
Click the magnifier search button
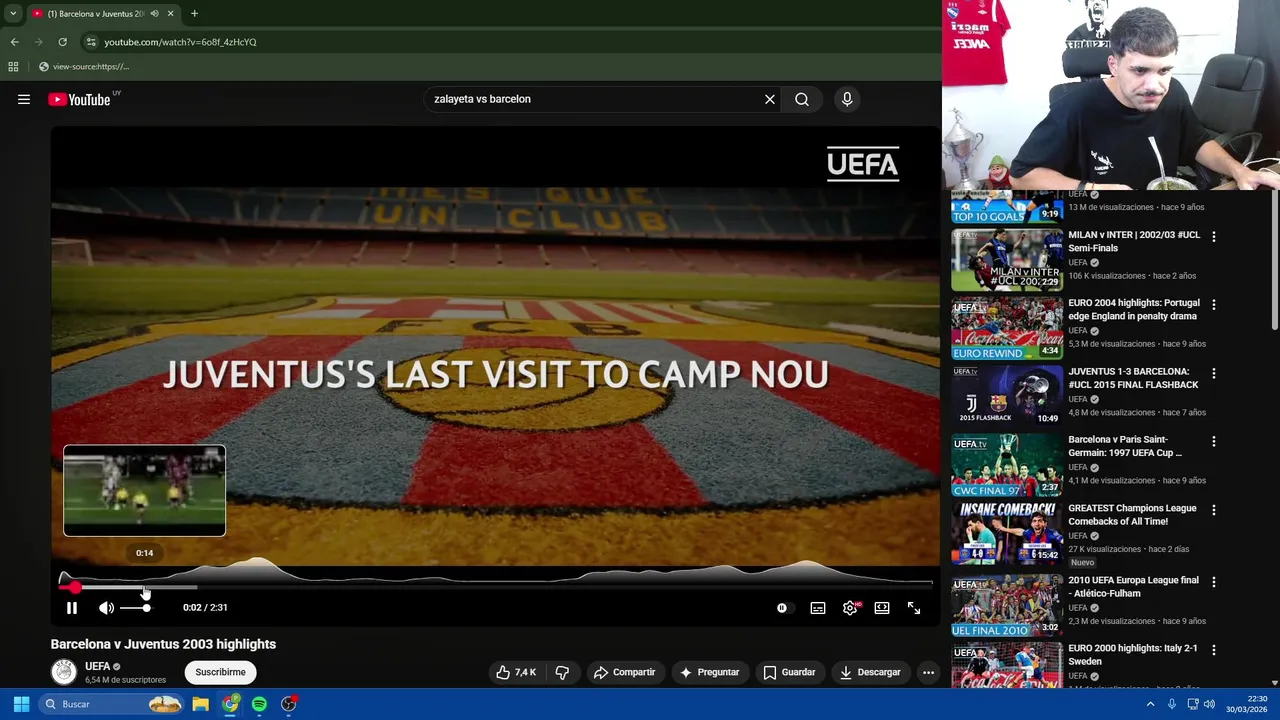(x=802, y=99)
